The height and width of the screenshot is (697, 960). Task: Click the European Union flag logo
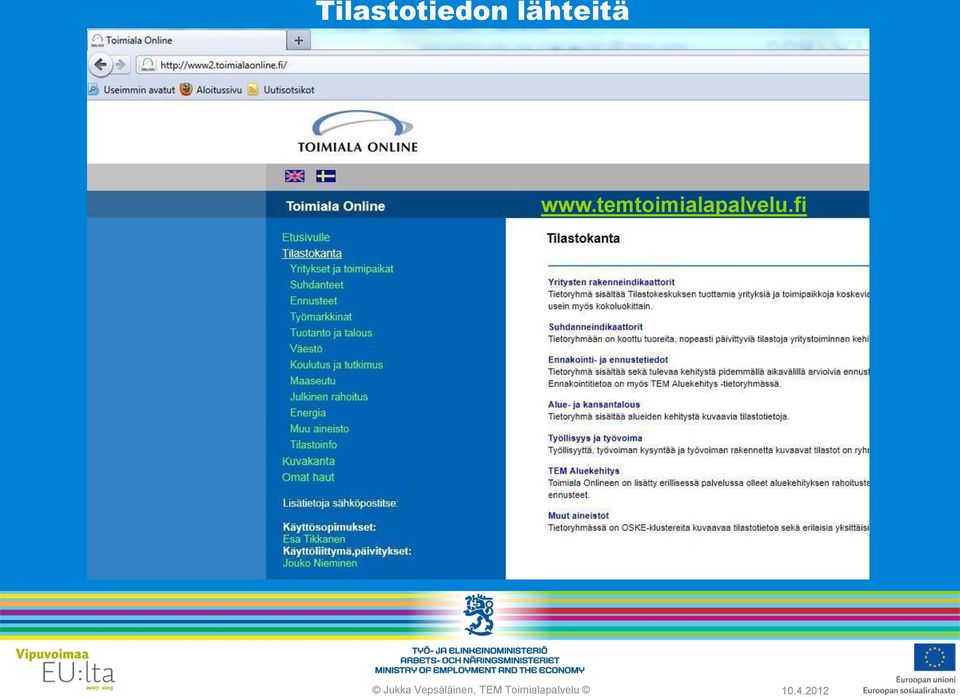tap(934, 657)
